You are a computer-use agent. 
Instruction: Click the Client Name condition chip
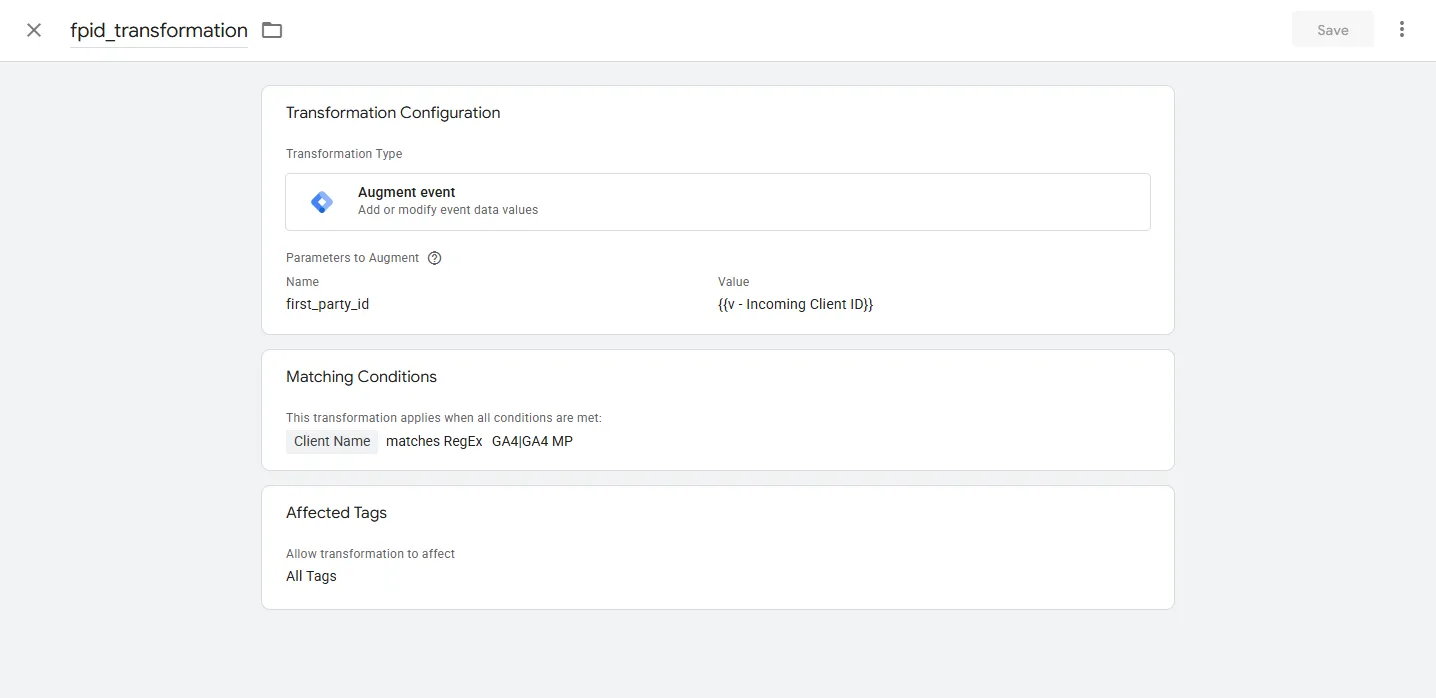click(332, 441)
